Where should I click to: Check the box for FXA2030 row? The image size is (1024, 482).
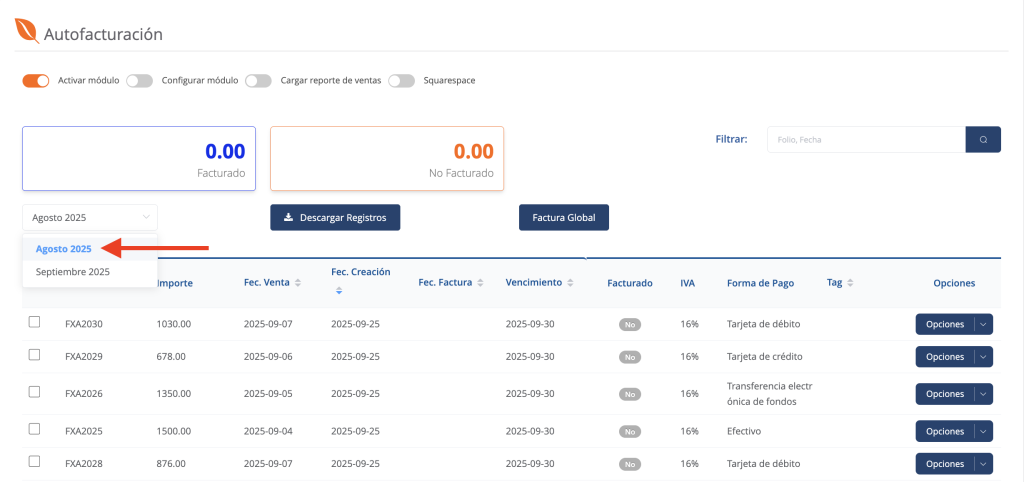click(x=35, y=321)
